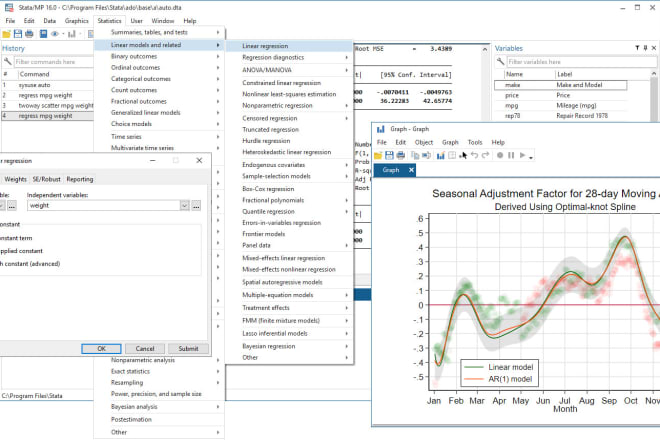The image size is (660, 440).
Task: Expand the ANOVA/MANOVA submenu
Action: (x=290, y=70)
